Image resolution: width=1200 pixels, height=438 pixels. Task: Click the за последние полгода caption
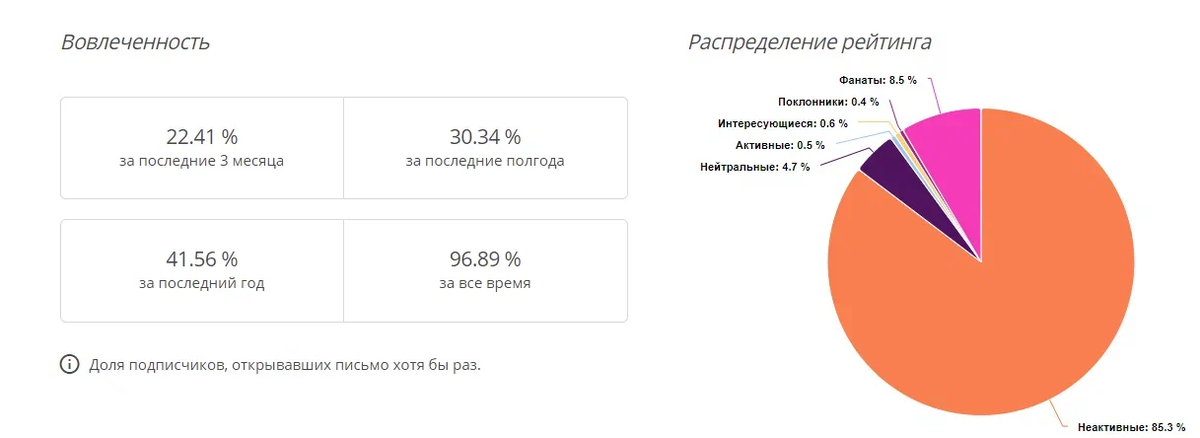click(x=485, y=161)
